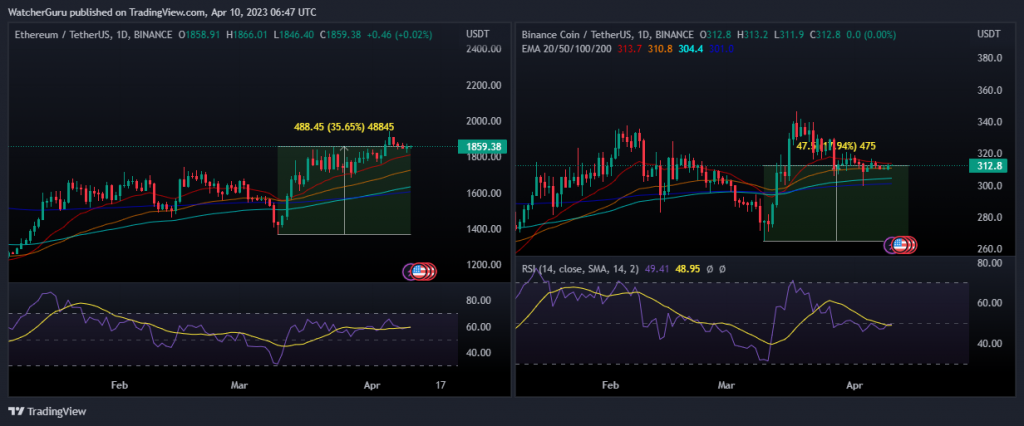Click the USDT label above Ethereum price axis
The height and width of the screenshot is (426, 1024).
click(476, 34)
